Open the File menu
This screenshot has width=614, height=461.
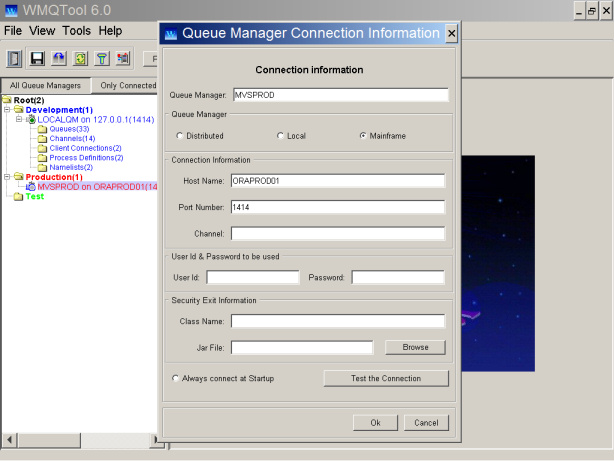coord(13,31)
